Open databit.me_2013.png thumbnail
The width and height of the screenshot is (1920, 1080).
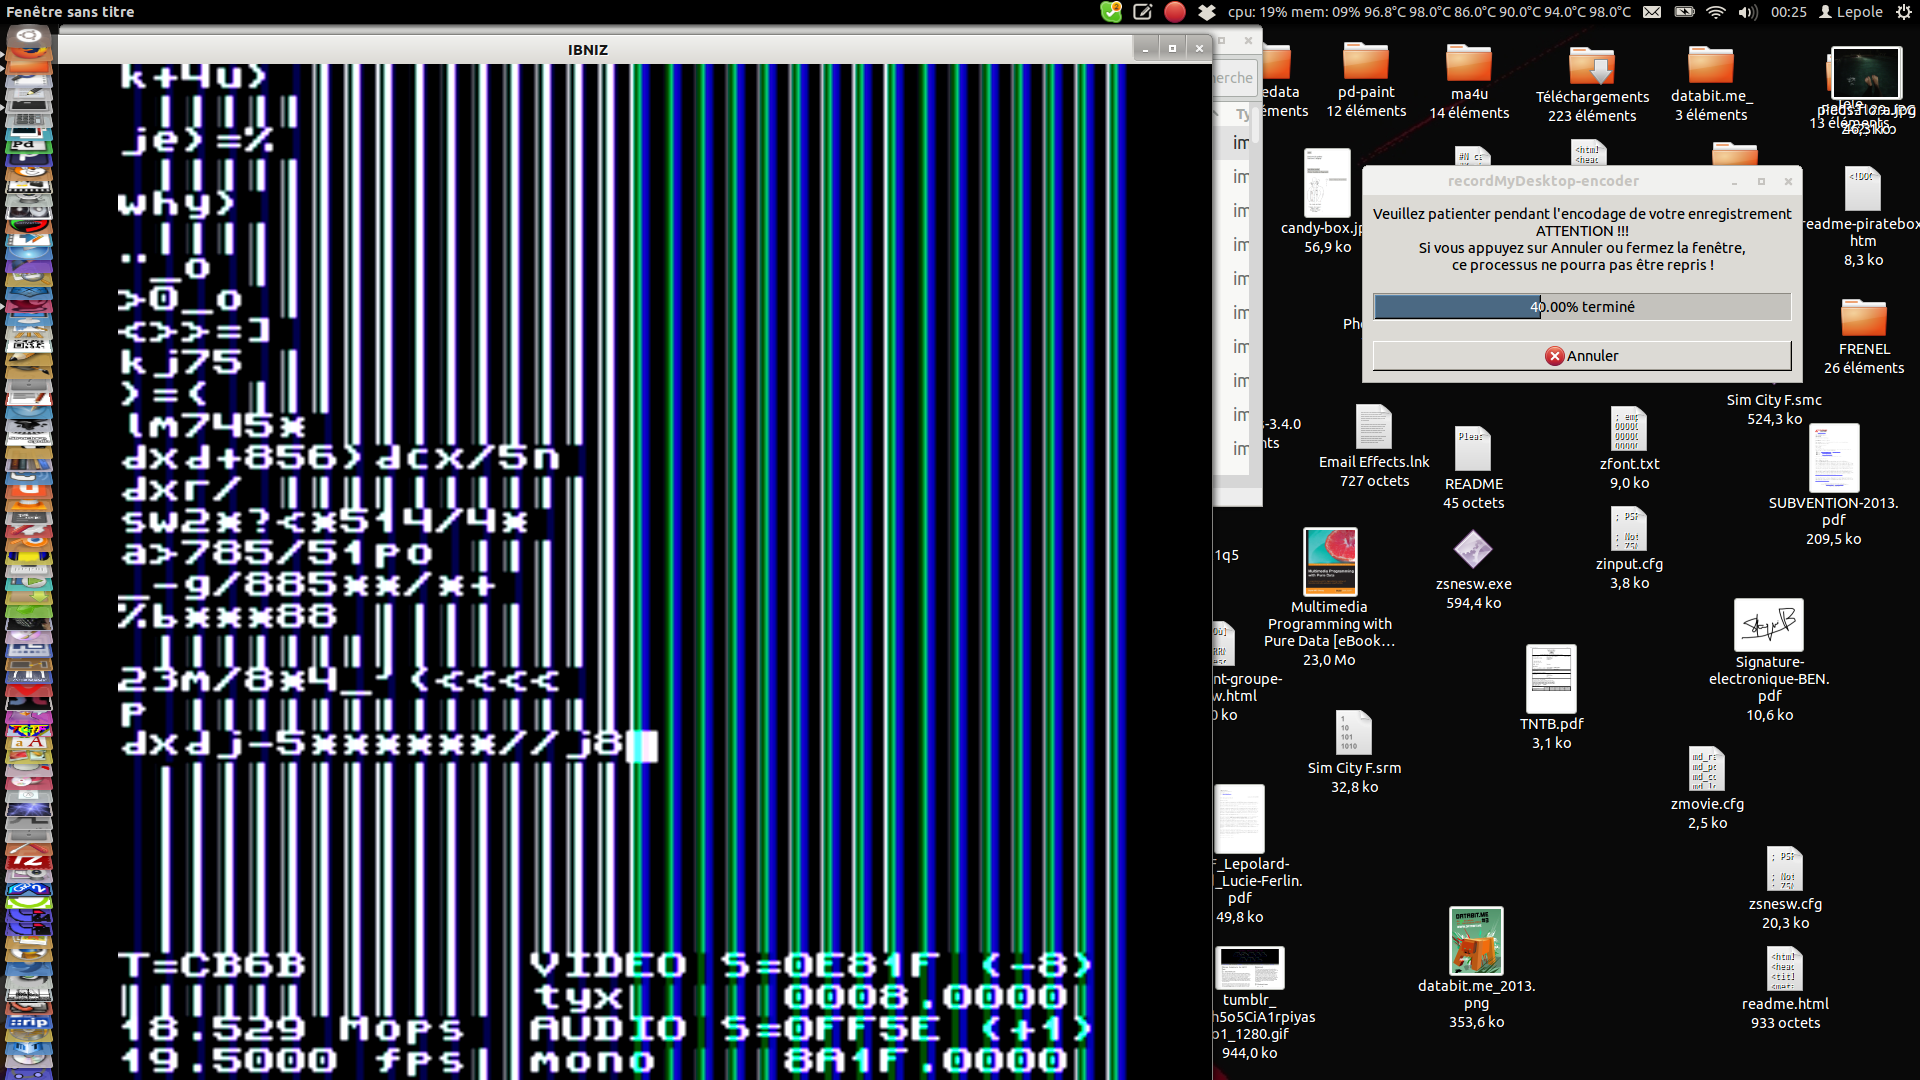tap(1476, 941)
